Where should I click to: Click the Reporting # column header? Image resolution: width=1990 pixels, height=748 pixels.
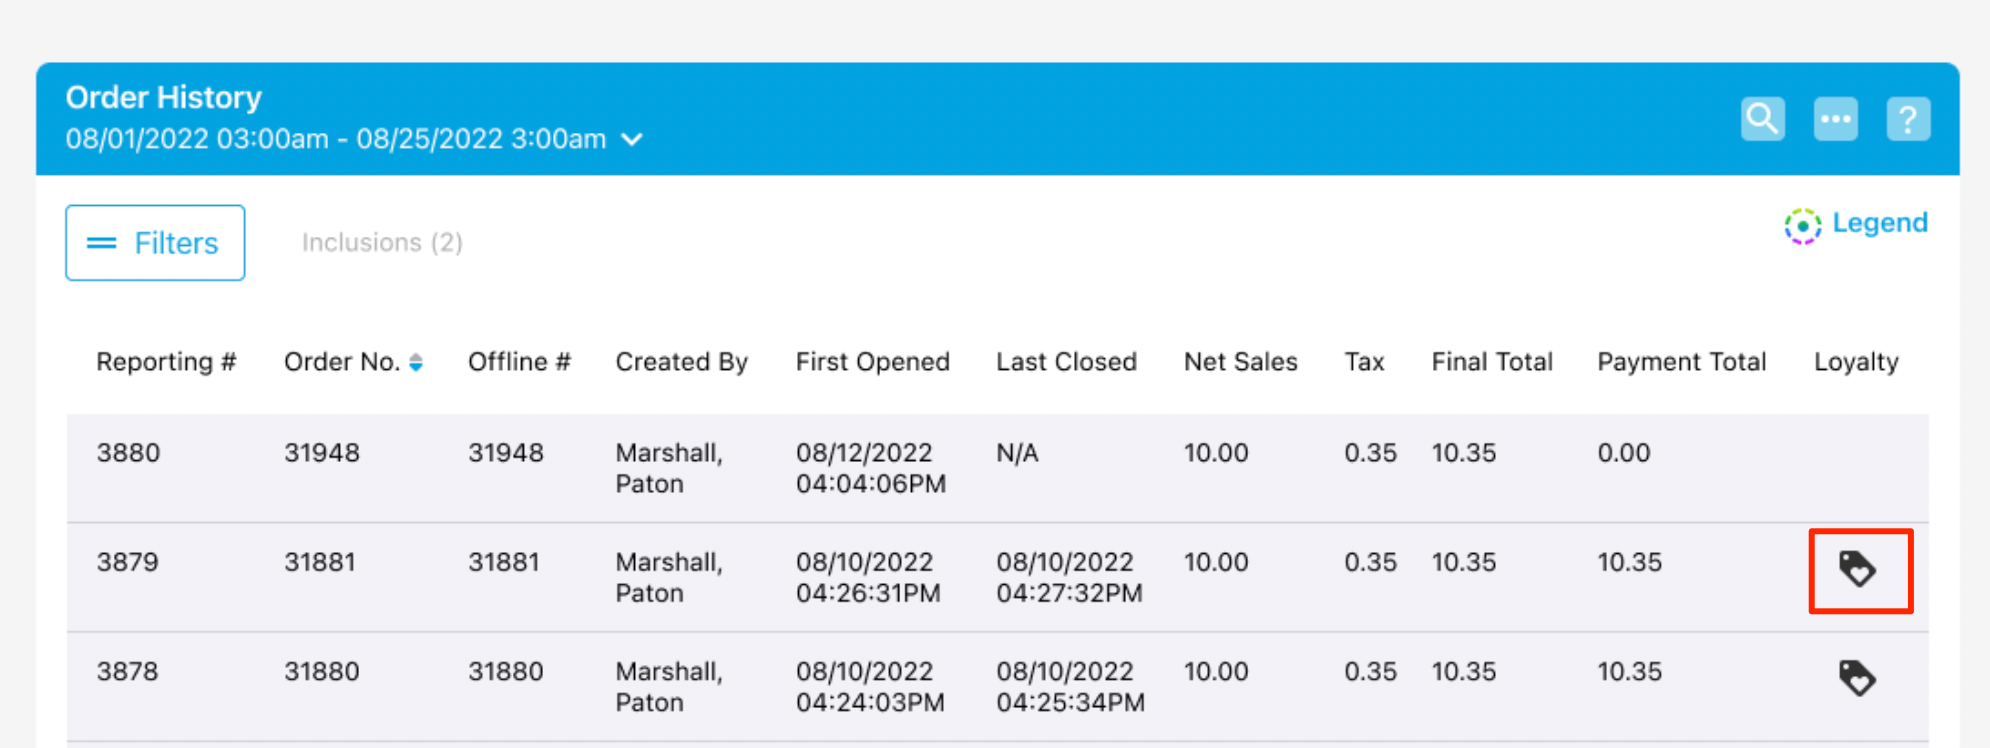[x=166, y=362]
